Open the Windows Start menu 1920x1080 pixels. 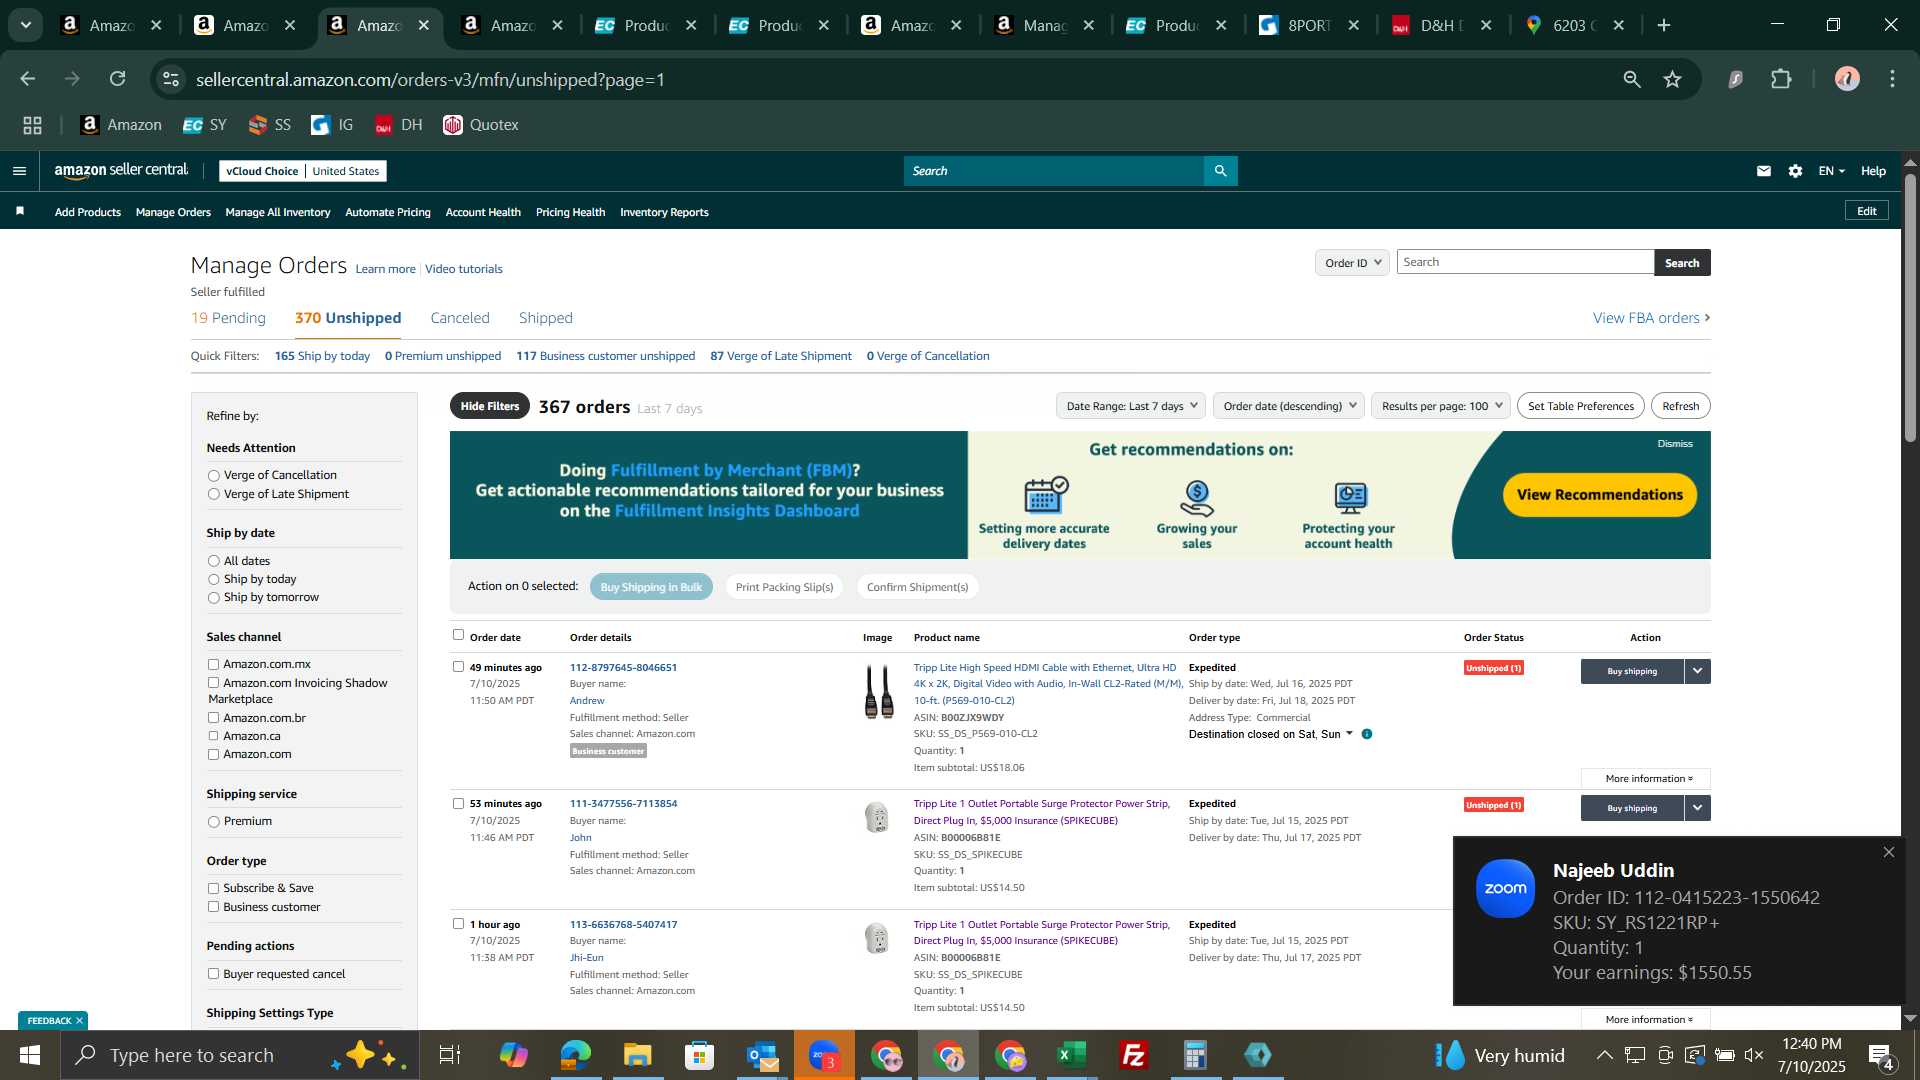tap(30, 1055)
